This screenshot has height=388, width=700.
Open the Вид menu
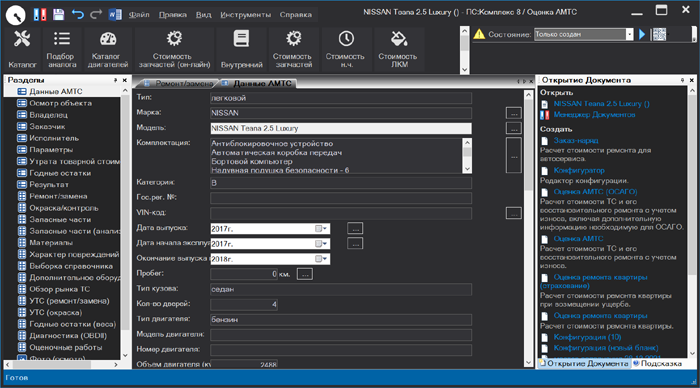[203, 15]
